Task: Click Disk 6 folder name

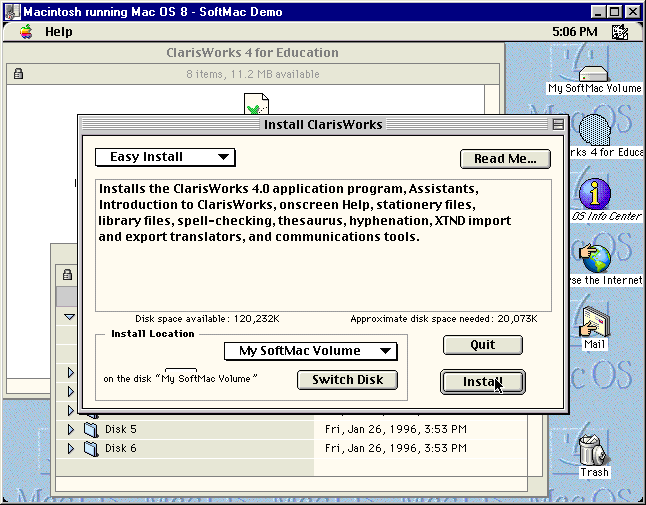Action: pos(121,448)
